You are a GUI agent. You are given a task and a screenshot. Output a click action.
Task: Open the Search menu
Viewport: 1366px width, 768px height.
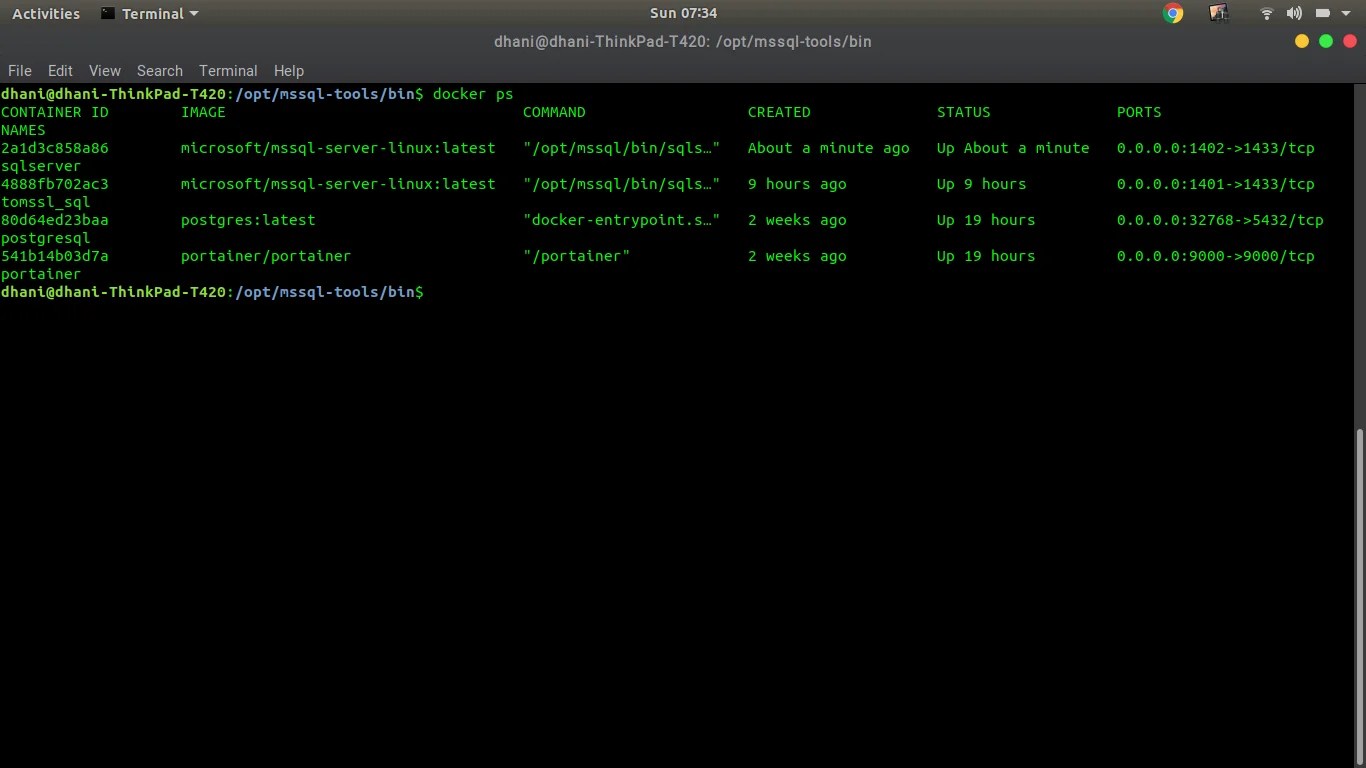click(160, 71)
